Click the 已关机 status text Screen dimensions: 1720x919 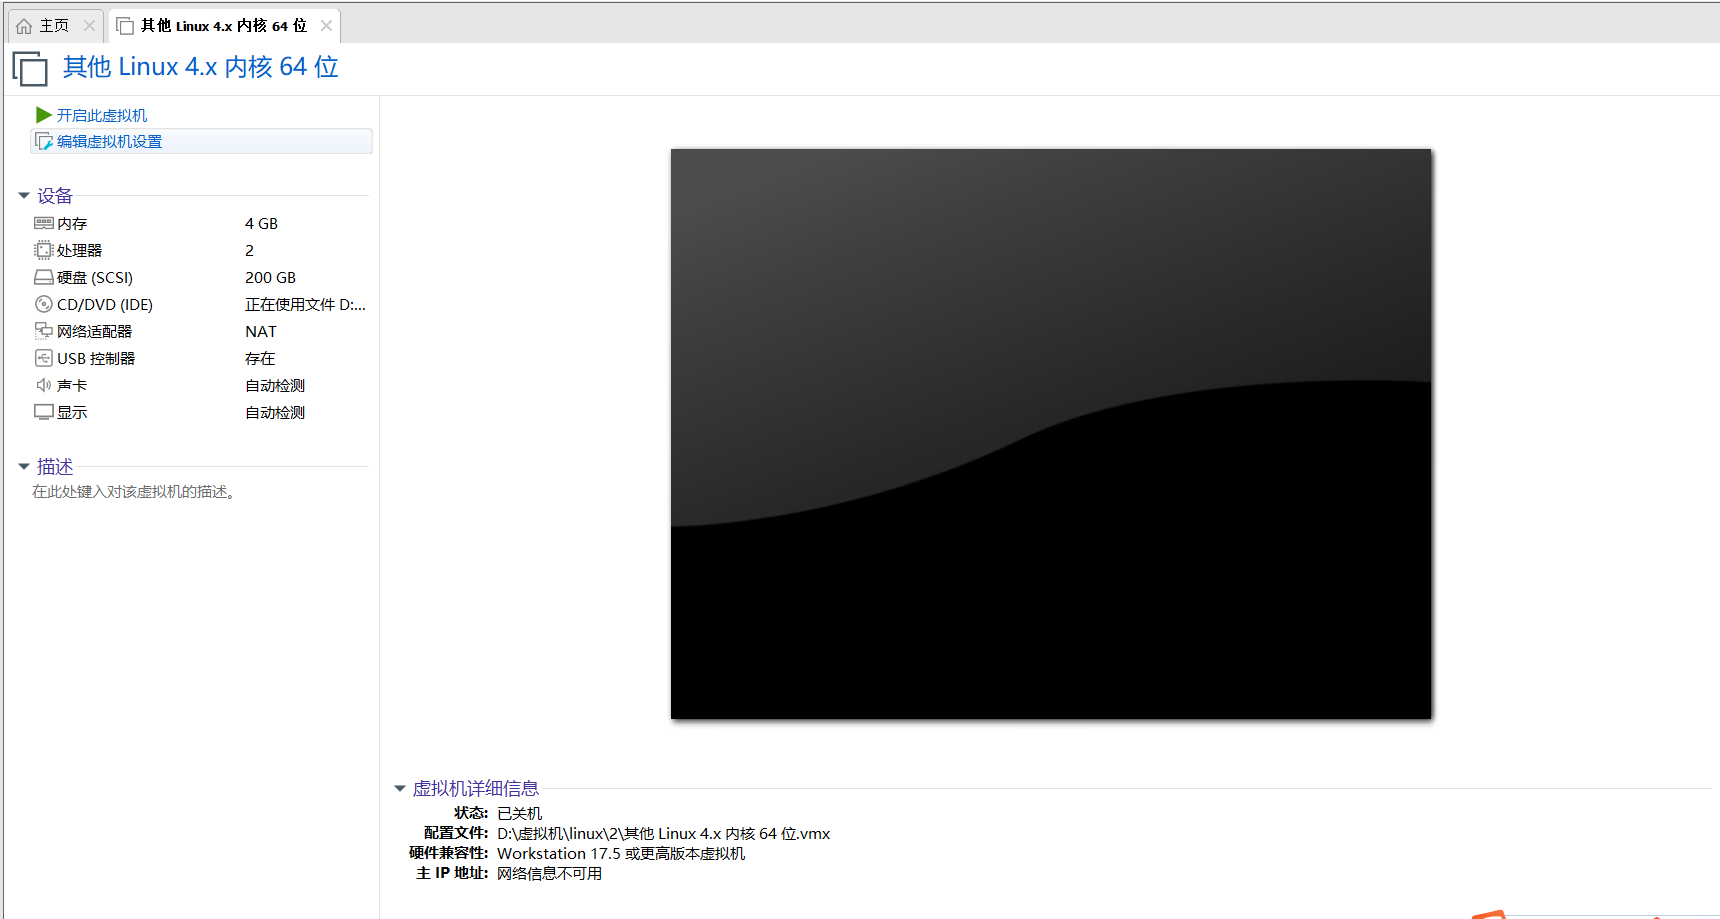click(x=519, y=814)
